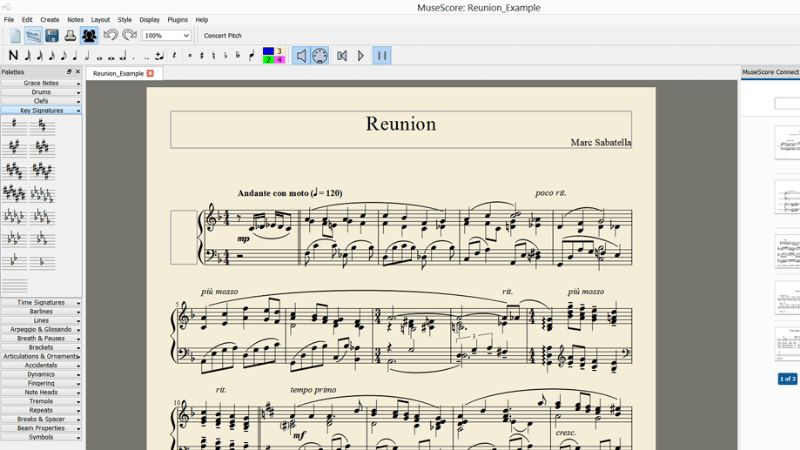
Task: Expand the Barlines palette
Action: click(41, 312)
